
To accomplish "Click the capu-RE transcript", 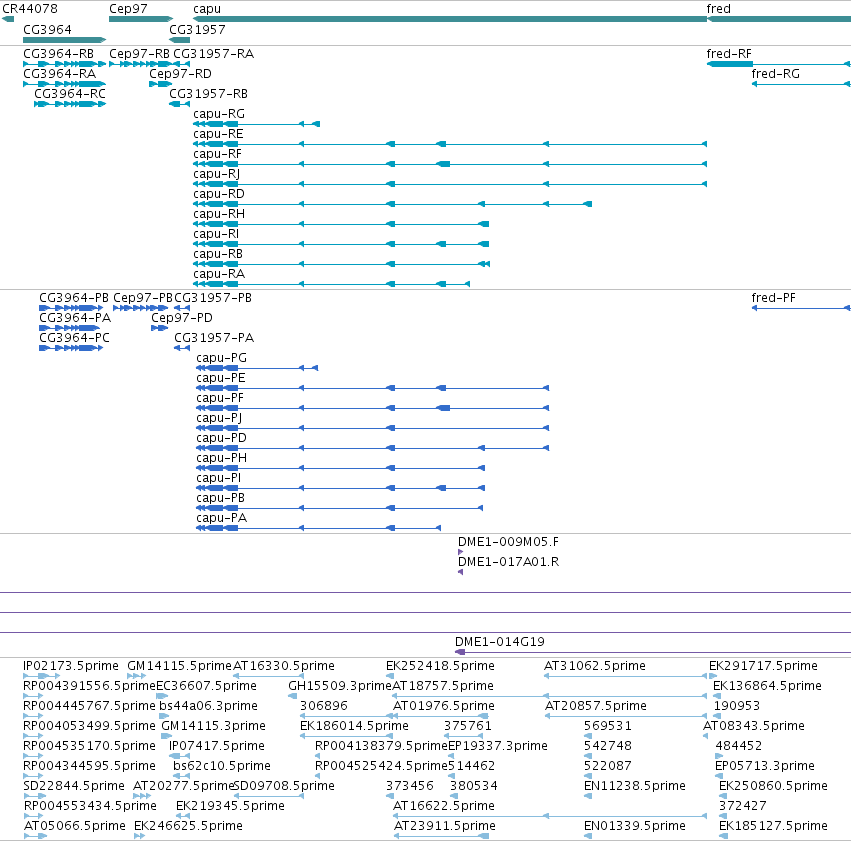I will click(450, 144).
